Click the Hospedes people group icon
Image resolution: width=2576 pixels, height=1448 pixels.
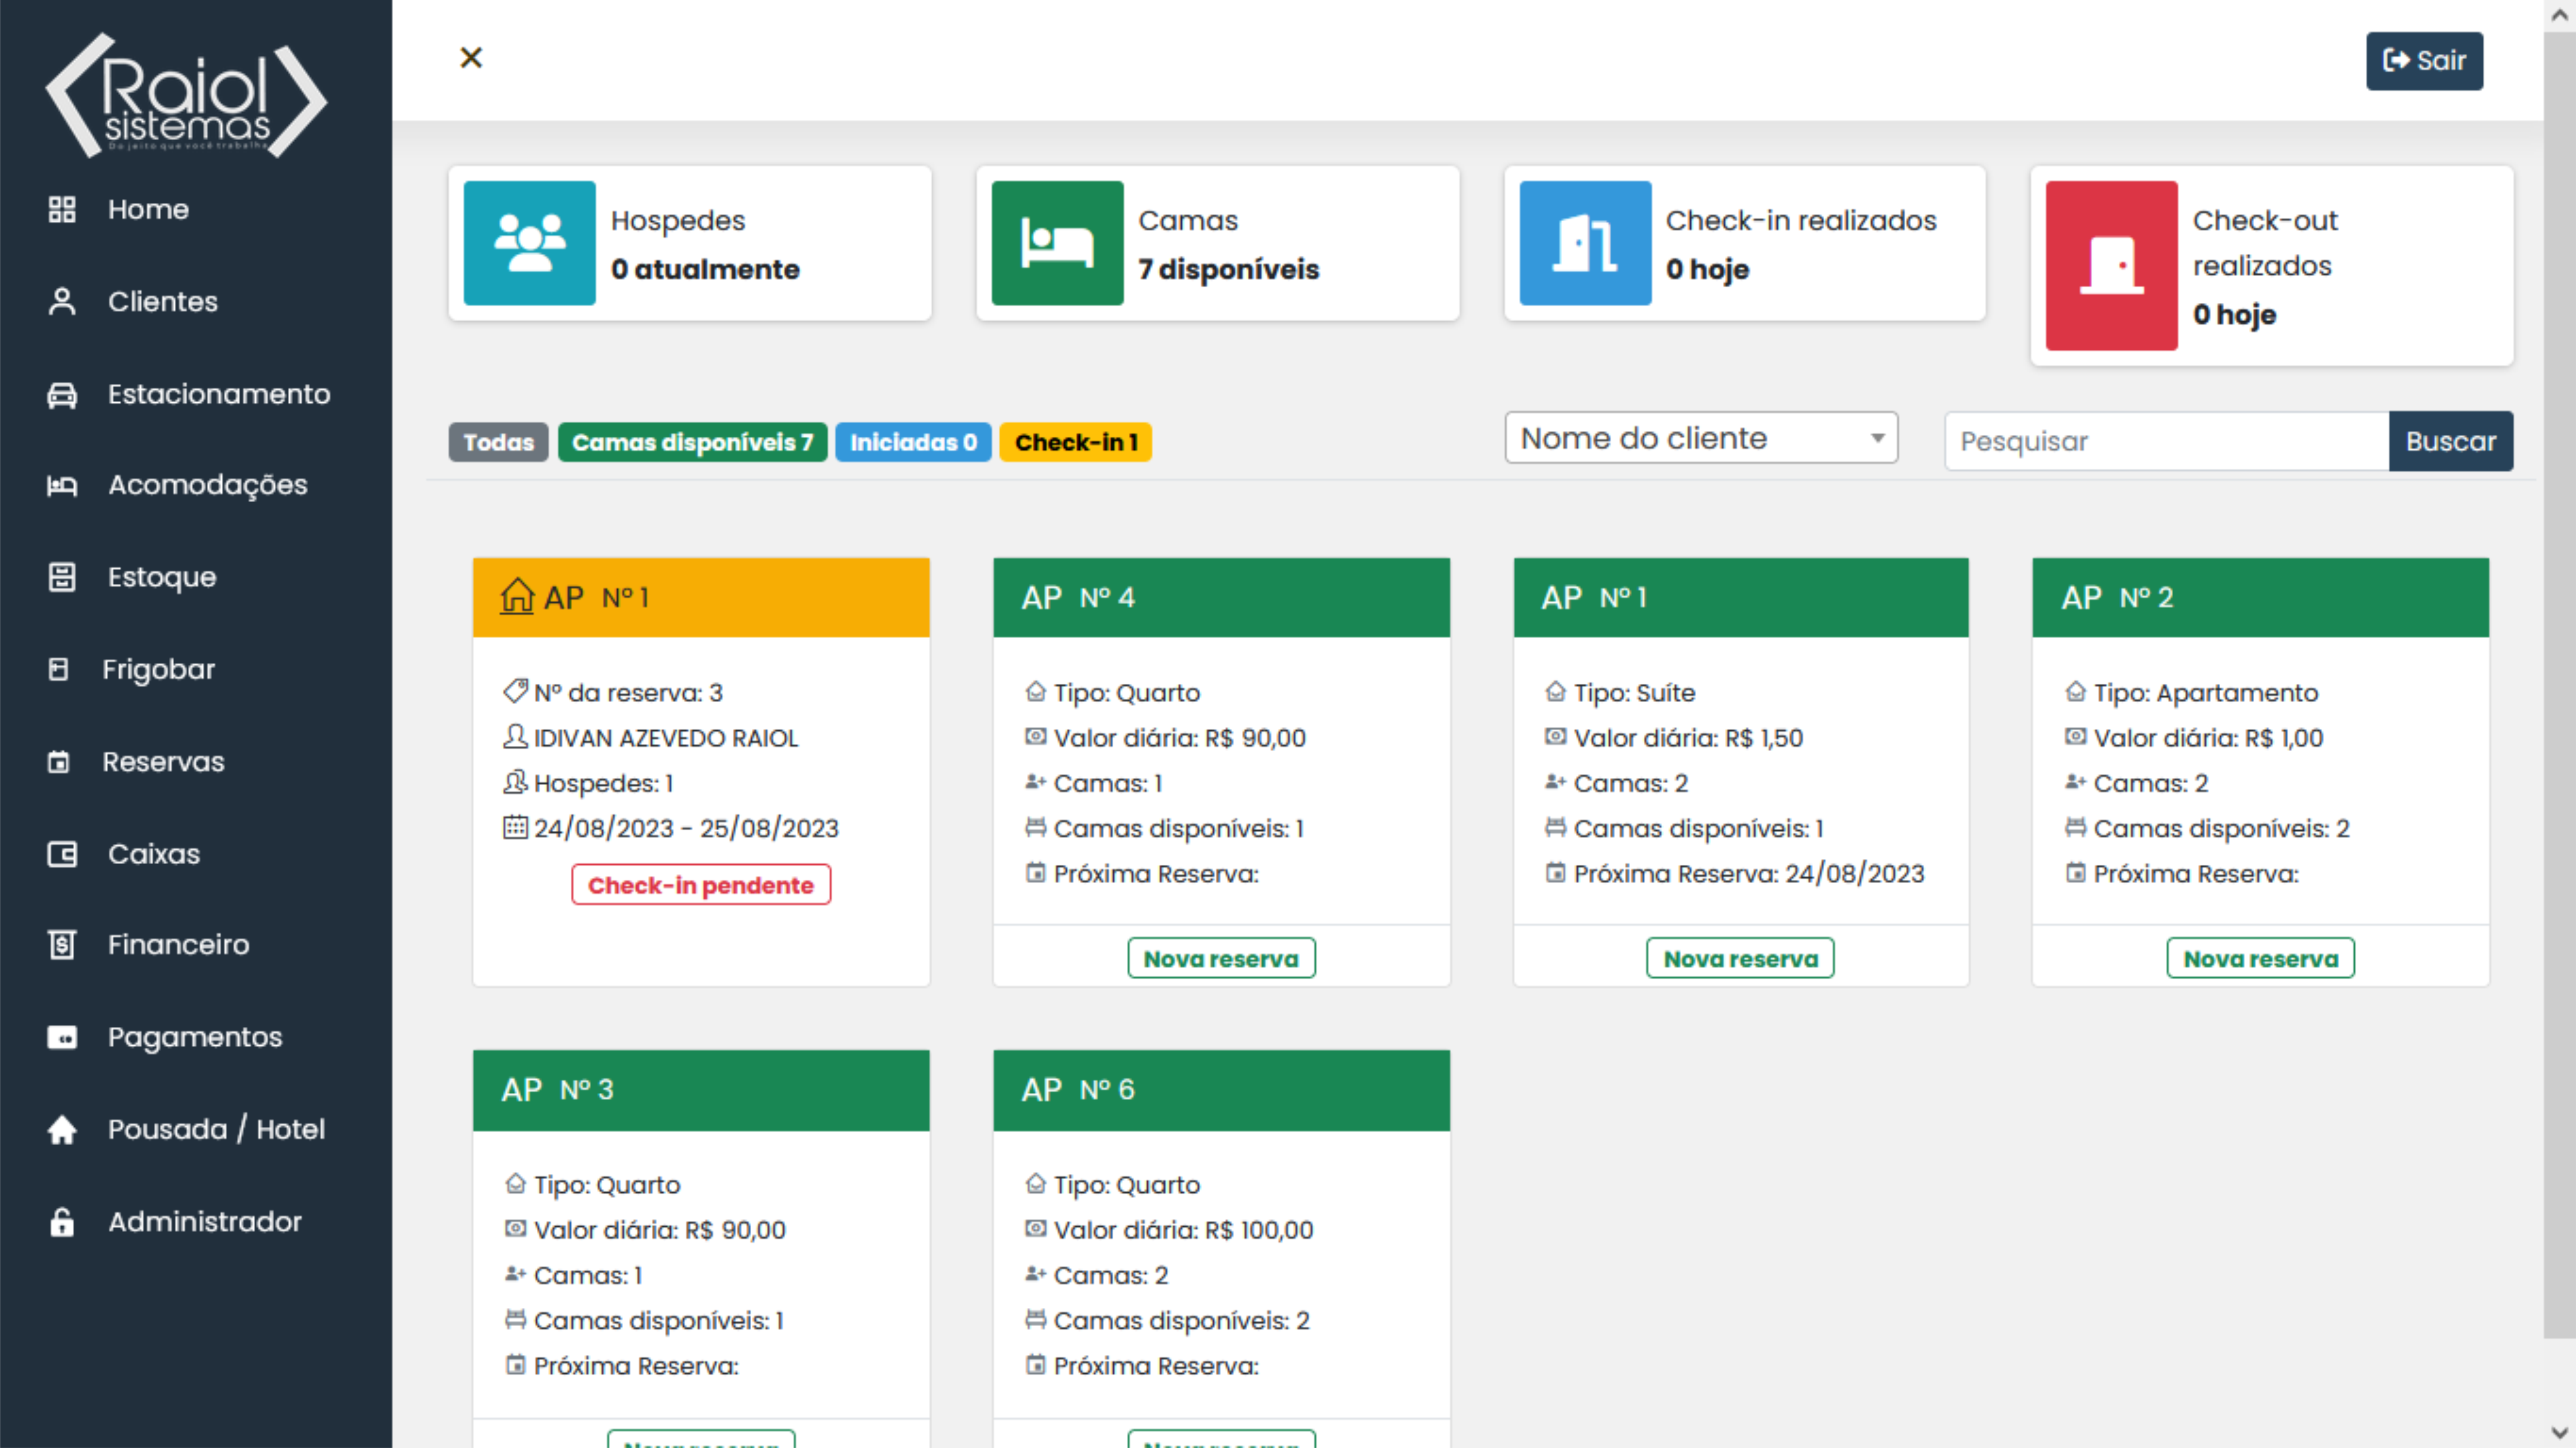[x=530, y=243]
